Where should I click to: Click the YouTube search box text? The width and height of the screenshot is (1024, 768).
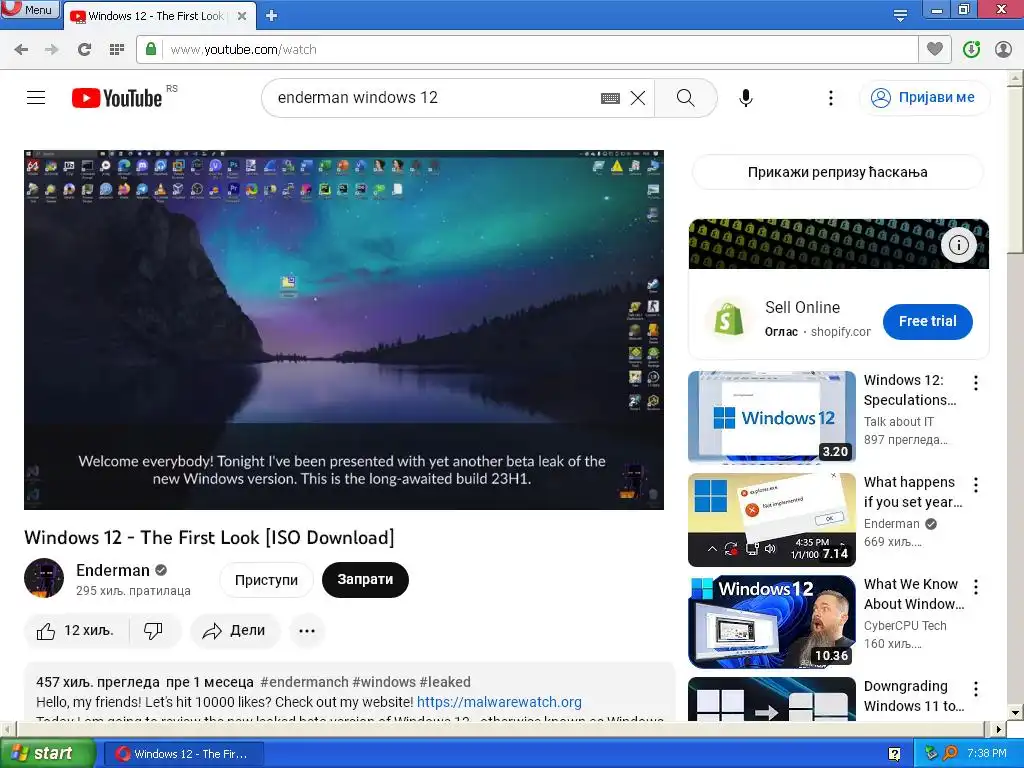[x=357, y=97]
